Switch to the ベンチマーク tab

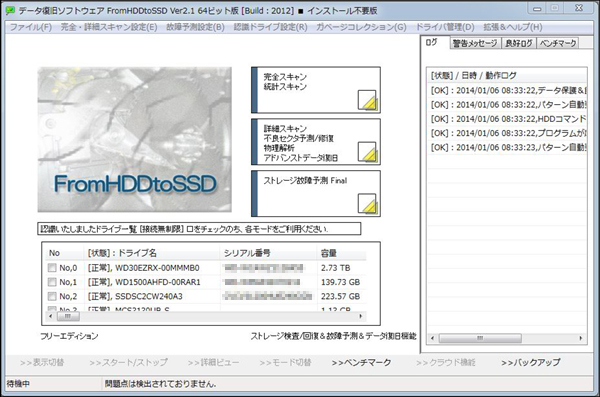[x=558, y=43]
